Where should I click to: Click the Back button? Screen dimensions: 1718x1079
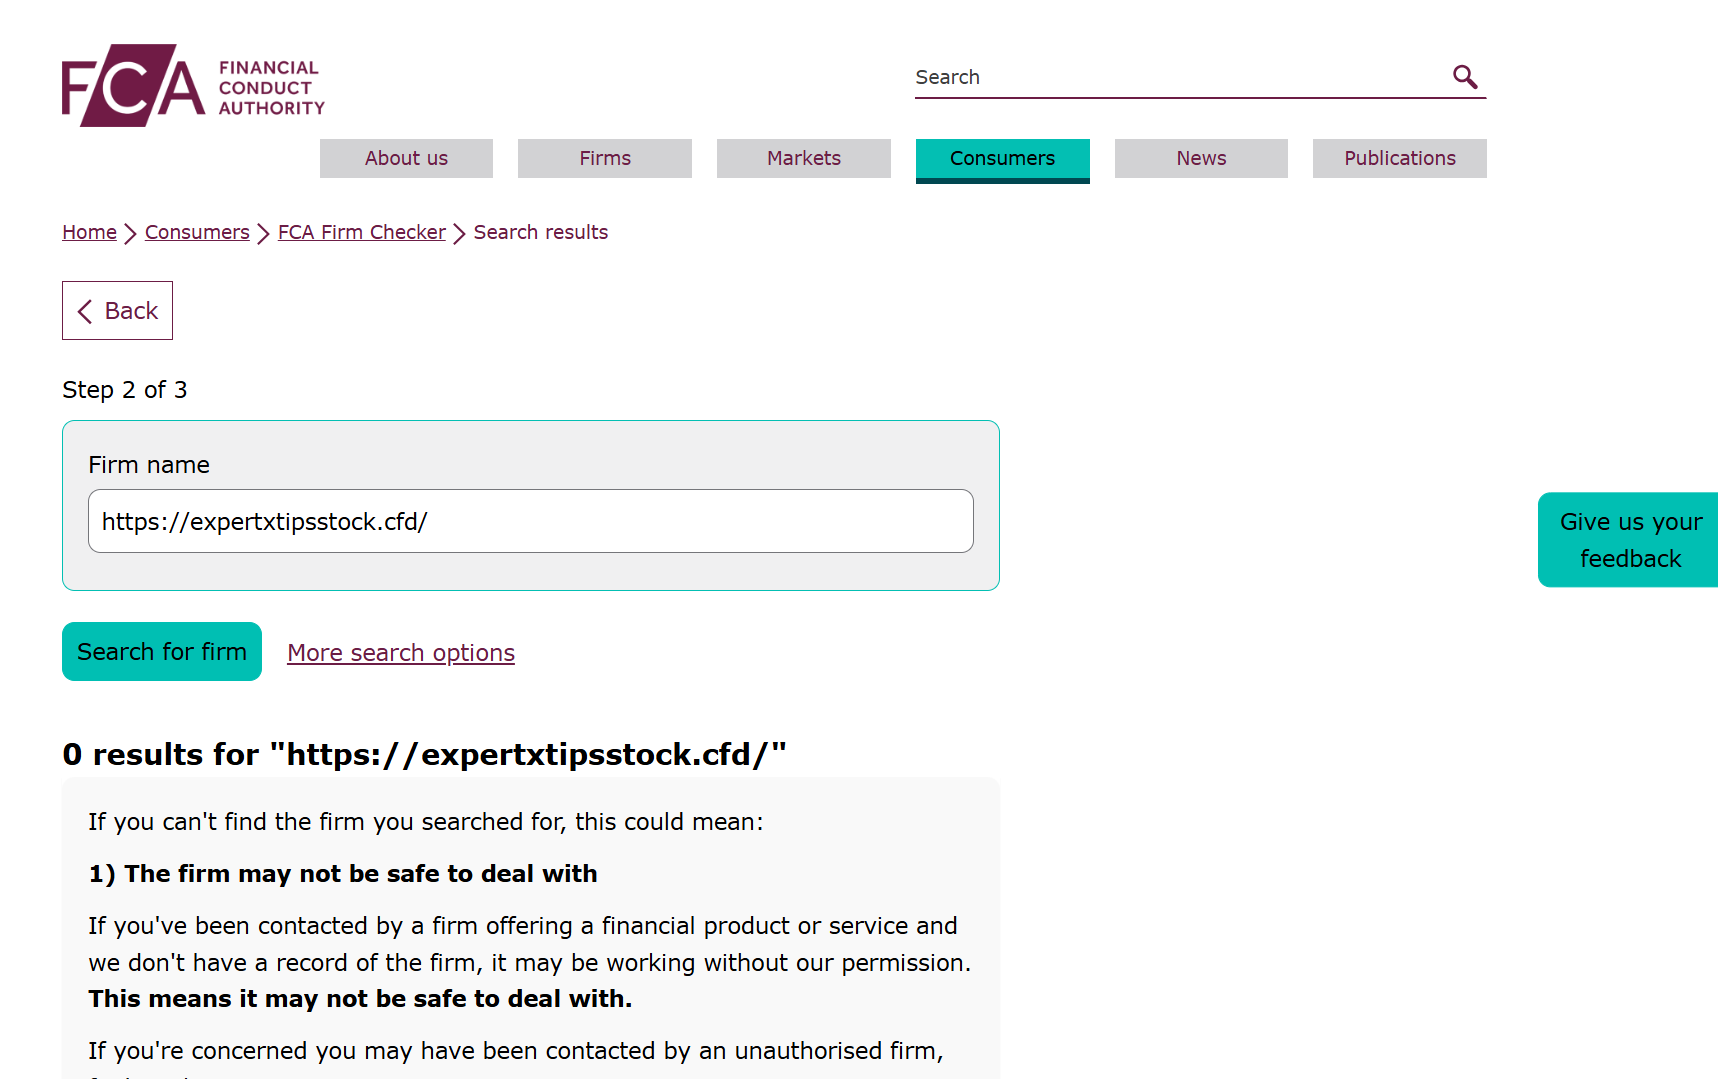click(117, 310)
